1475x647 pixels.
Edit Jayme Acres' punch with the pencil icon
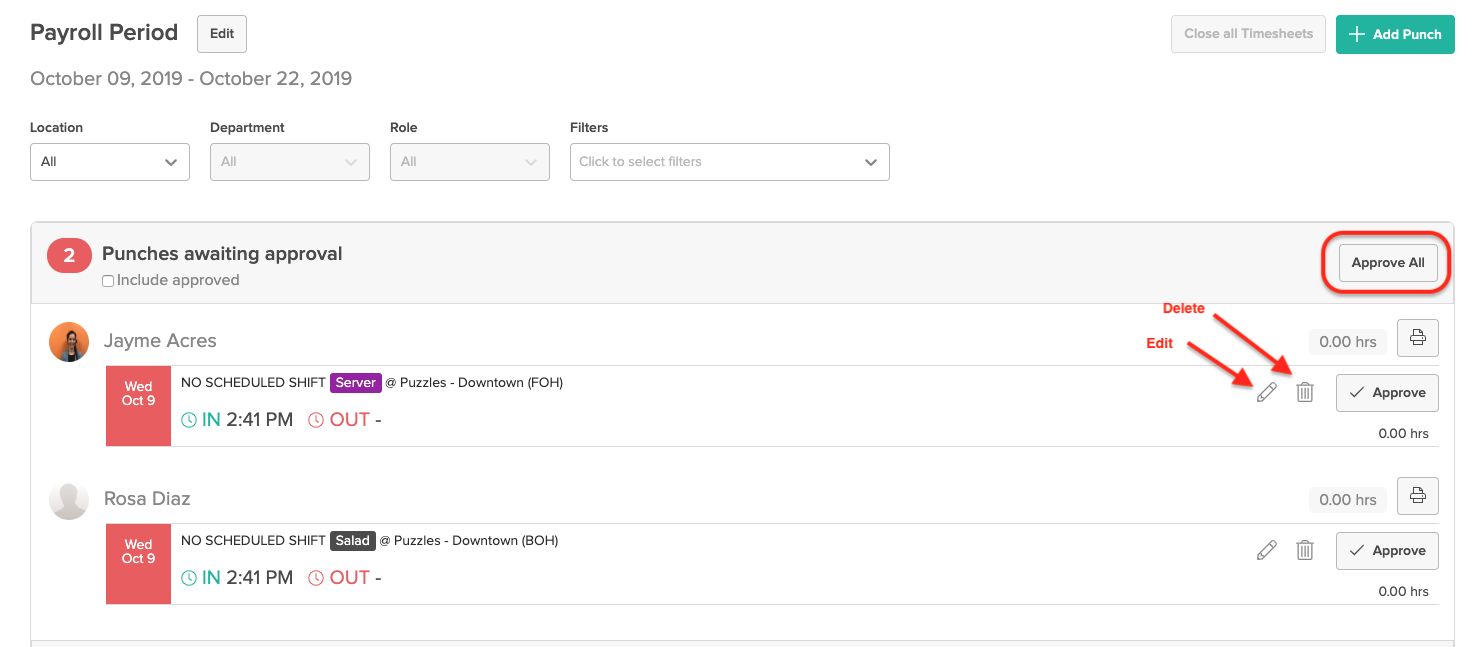coord(1266,392)
